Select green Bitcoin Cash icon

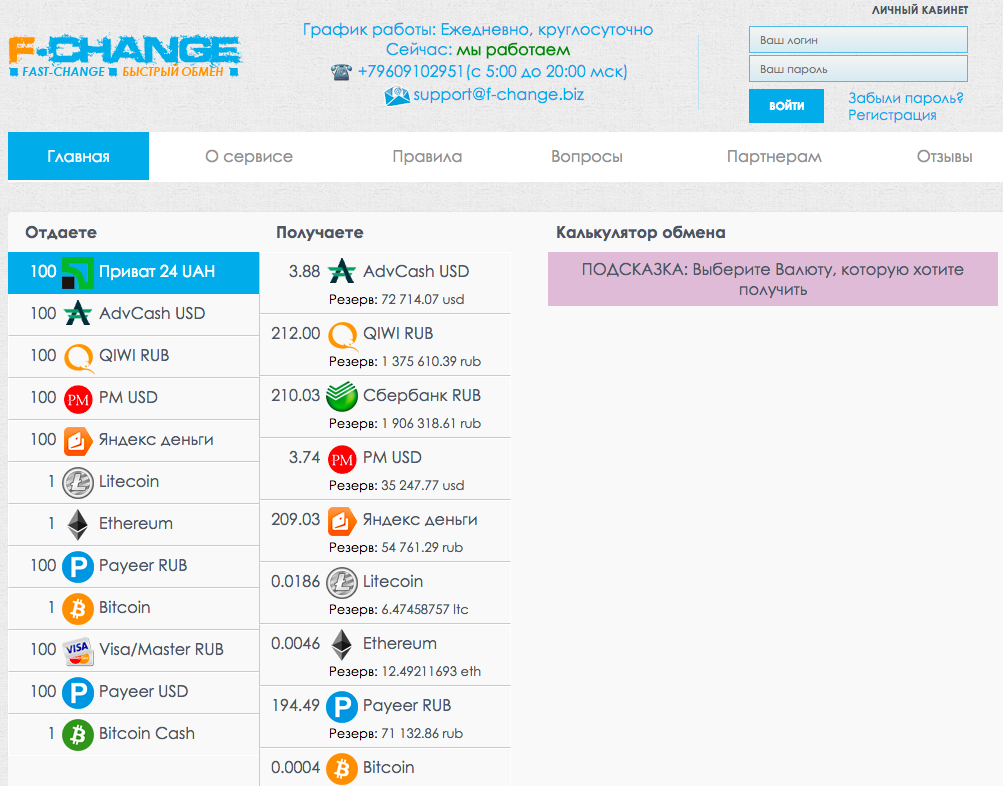[x=78, y=734]
